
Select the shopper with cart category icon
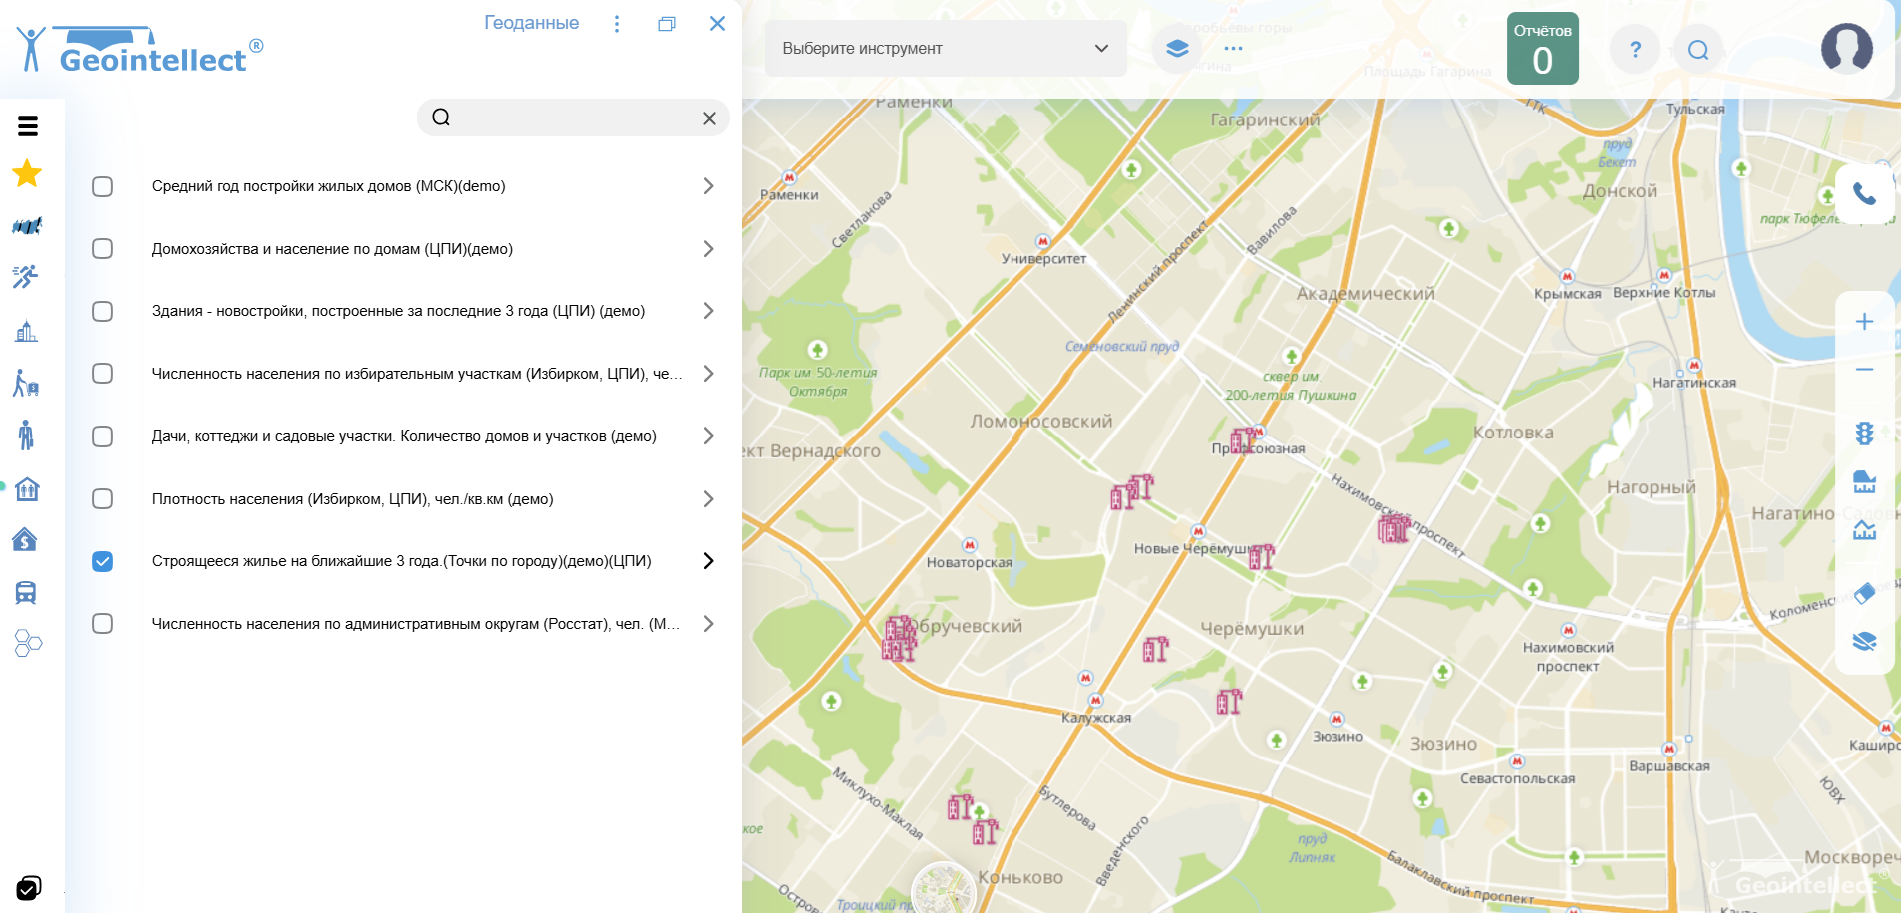(x=26, y=383)
